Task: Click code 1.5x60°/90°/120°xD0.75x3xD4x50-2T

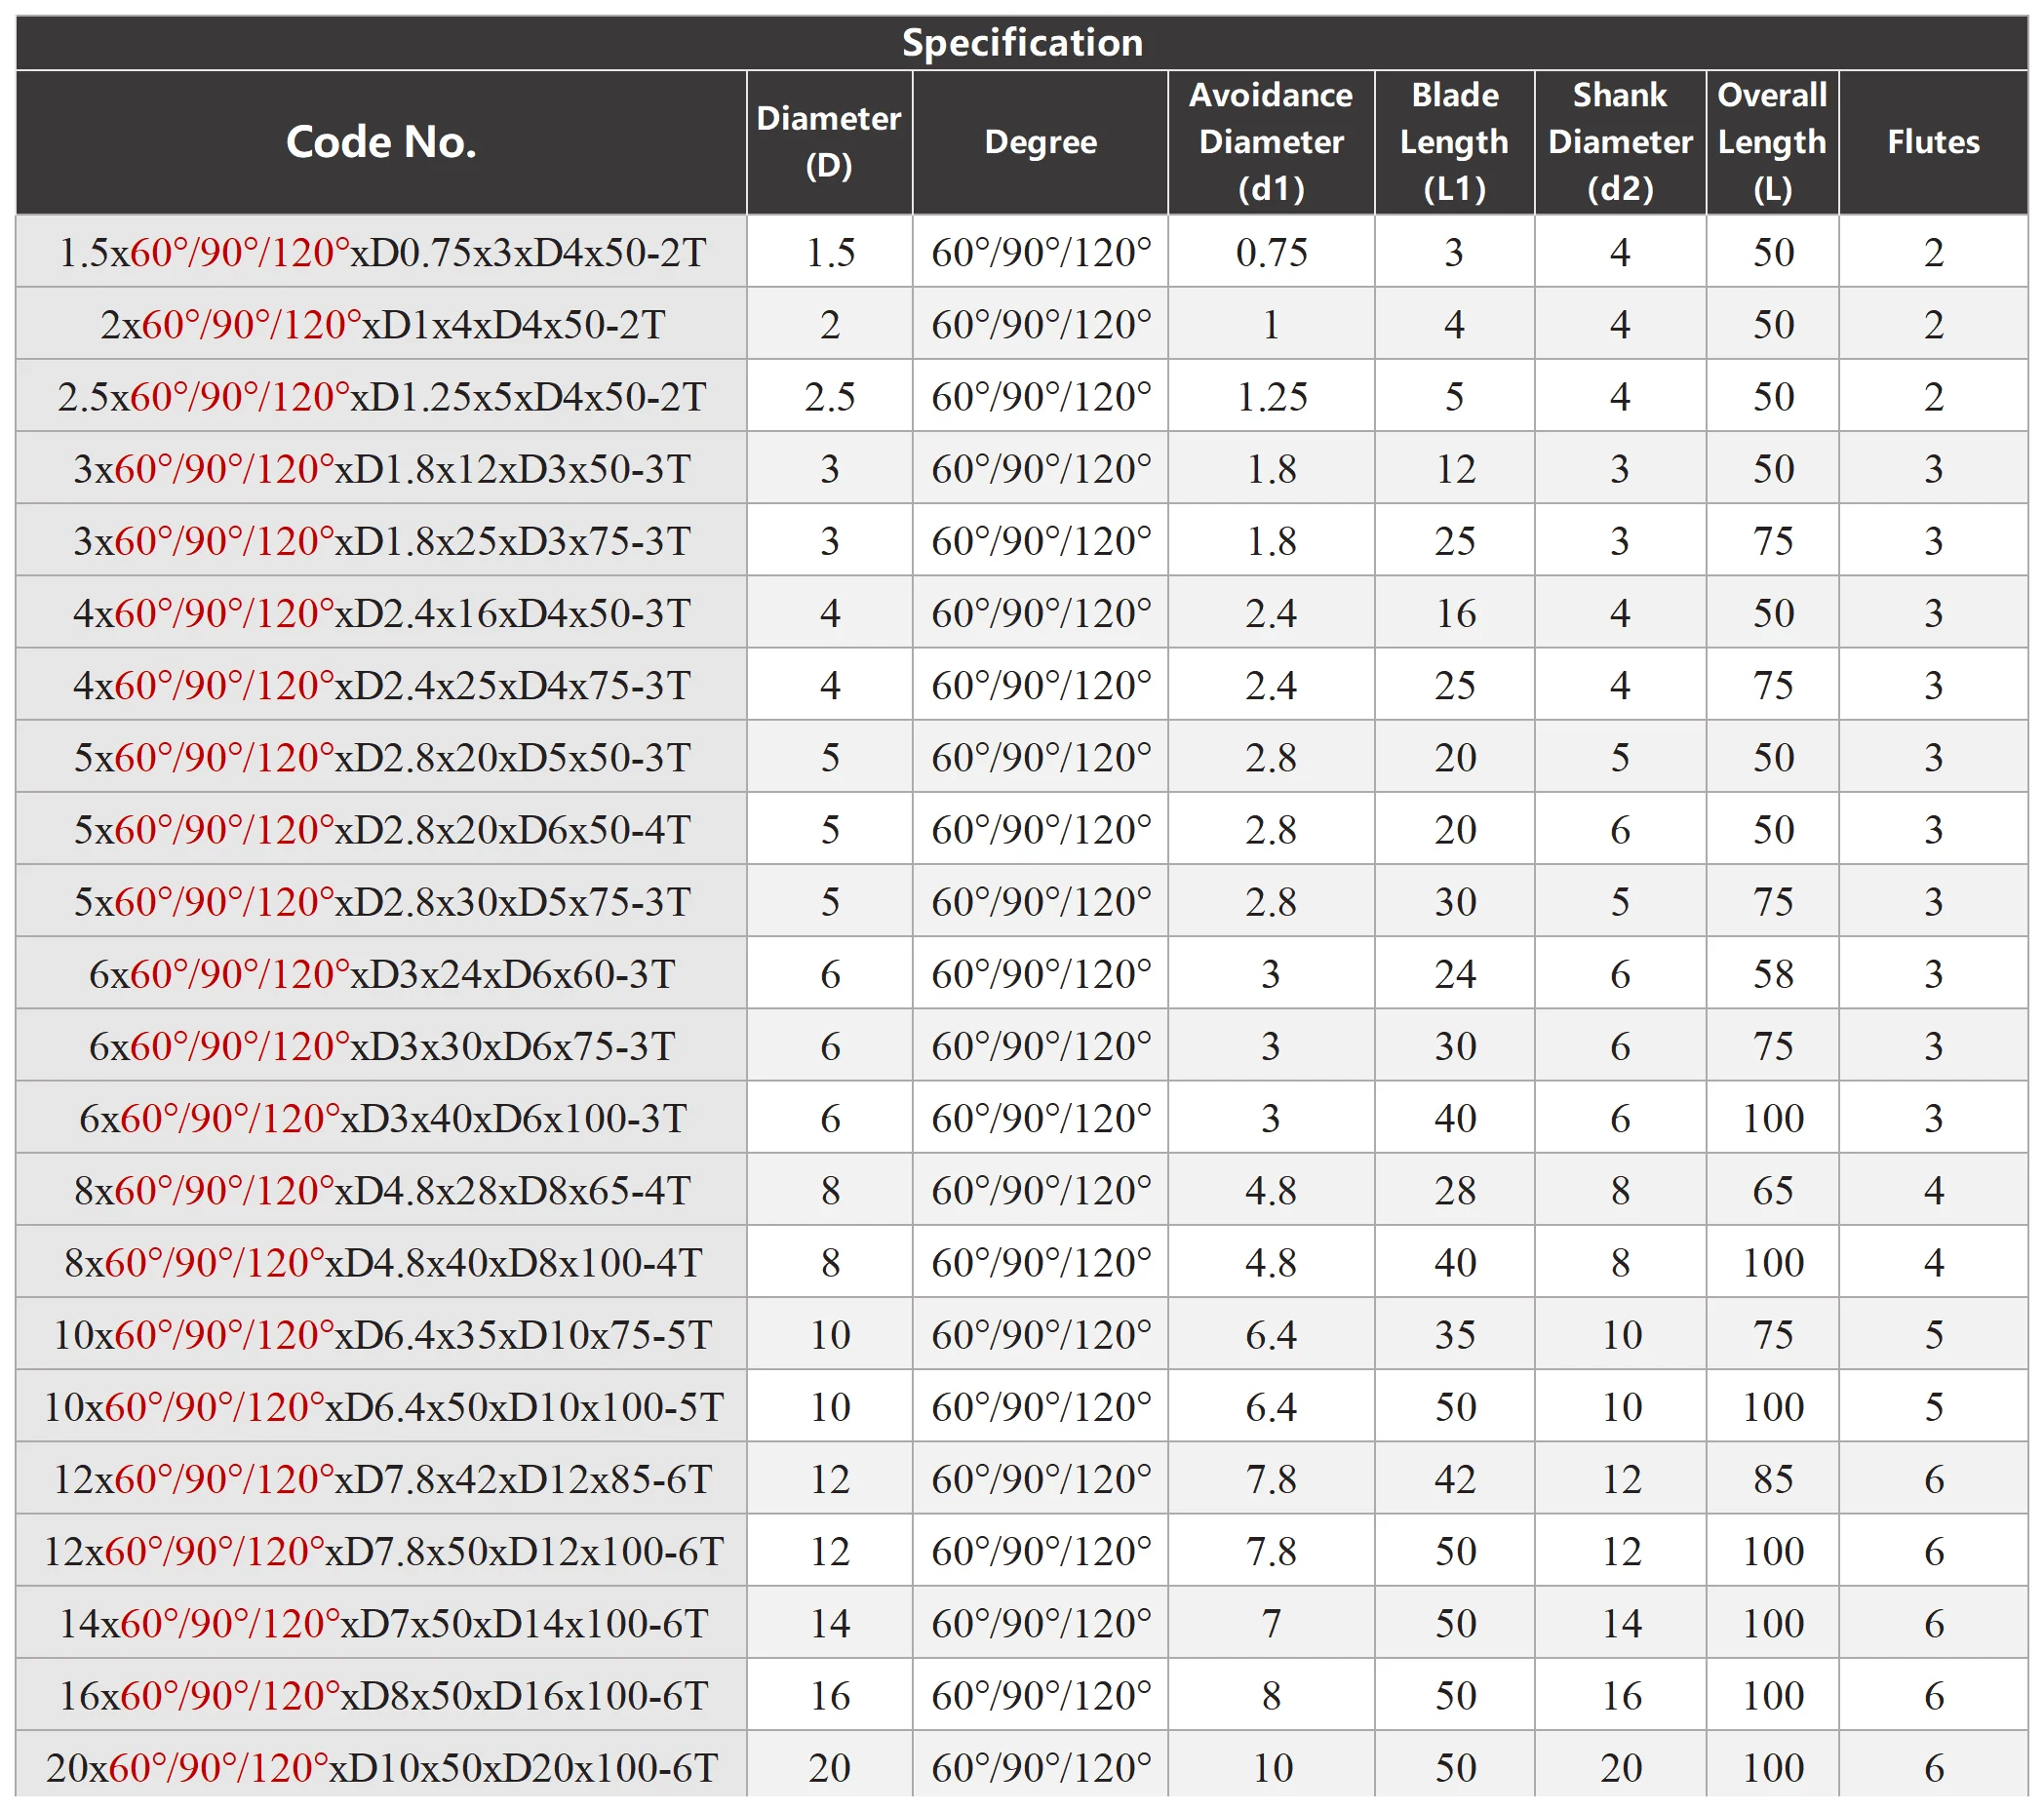Action: click(382, 252)
